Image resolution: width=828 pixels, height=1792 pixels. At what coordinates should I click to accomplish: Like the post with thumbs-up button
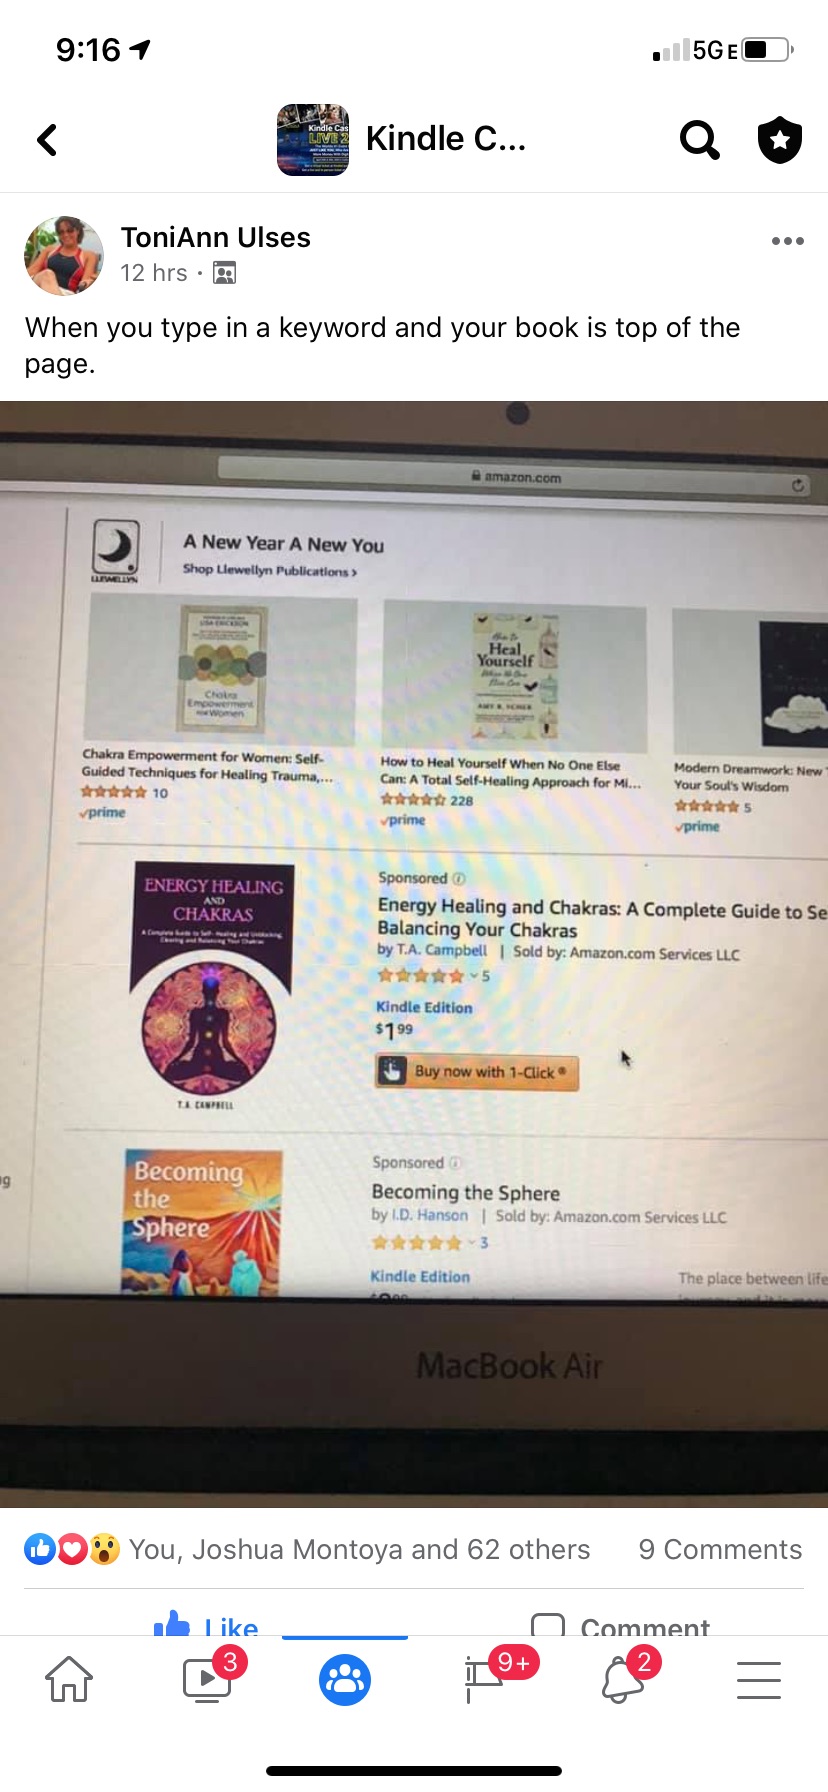tap(207, 1624)
